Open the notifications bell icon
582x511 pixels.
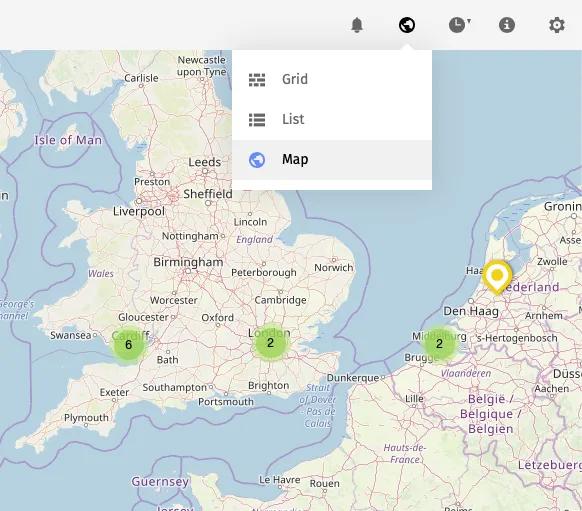(357, 25)
